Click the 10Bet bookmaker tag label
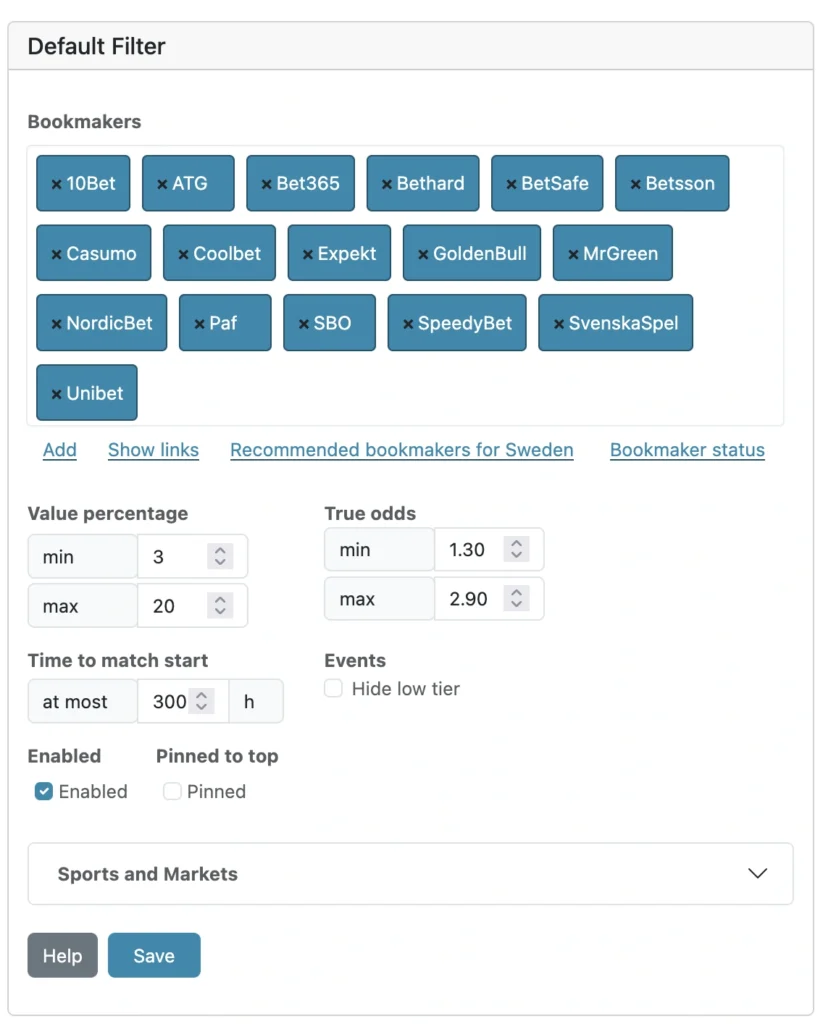 pyautogui.click(x=91, y=184)
